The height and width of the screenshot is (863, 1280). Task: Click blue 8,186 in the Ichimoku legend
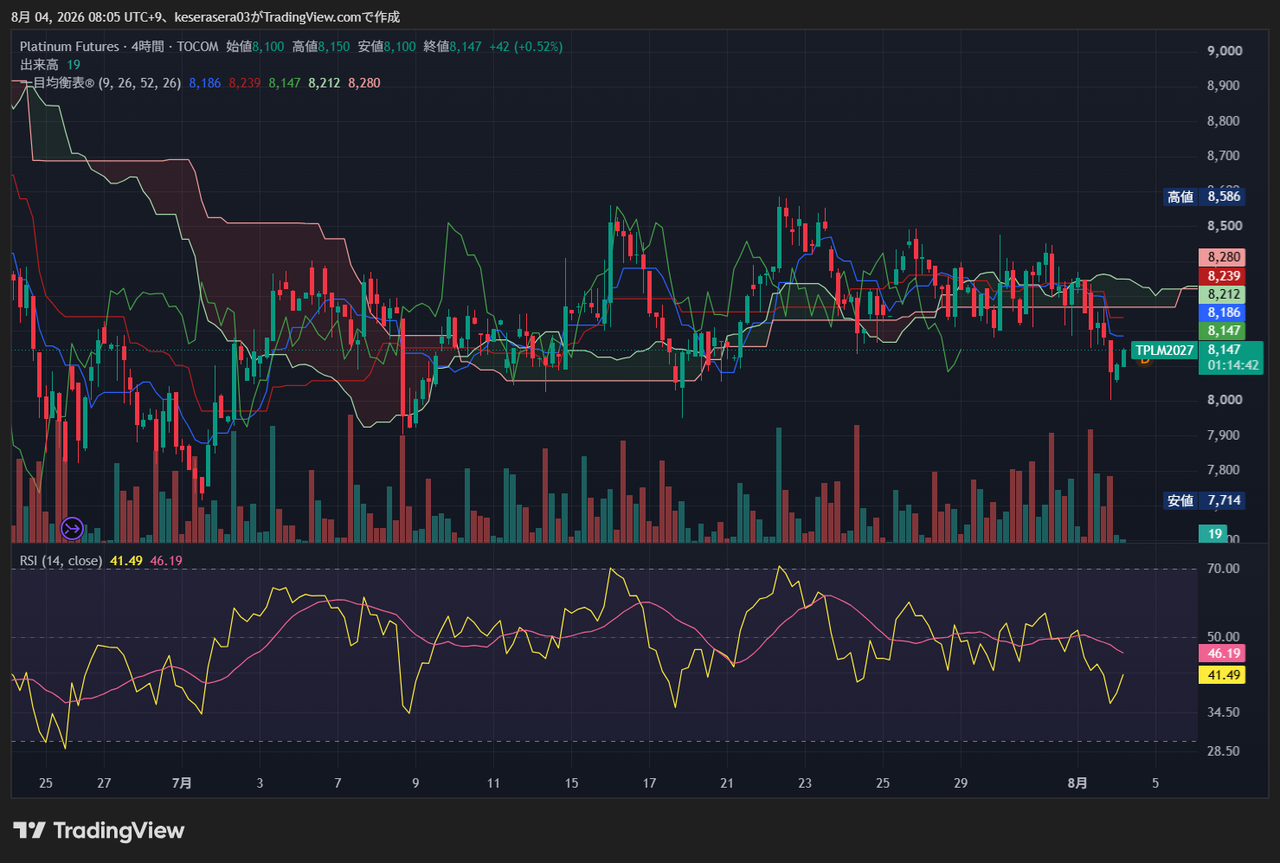205,83
